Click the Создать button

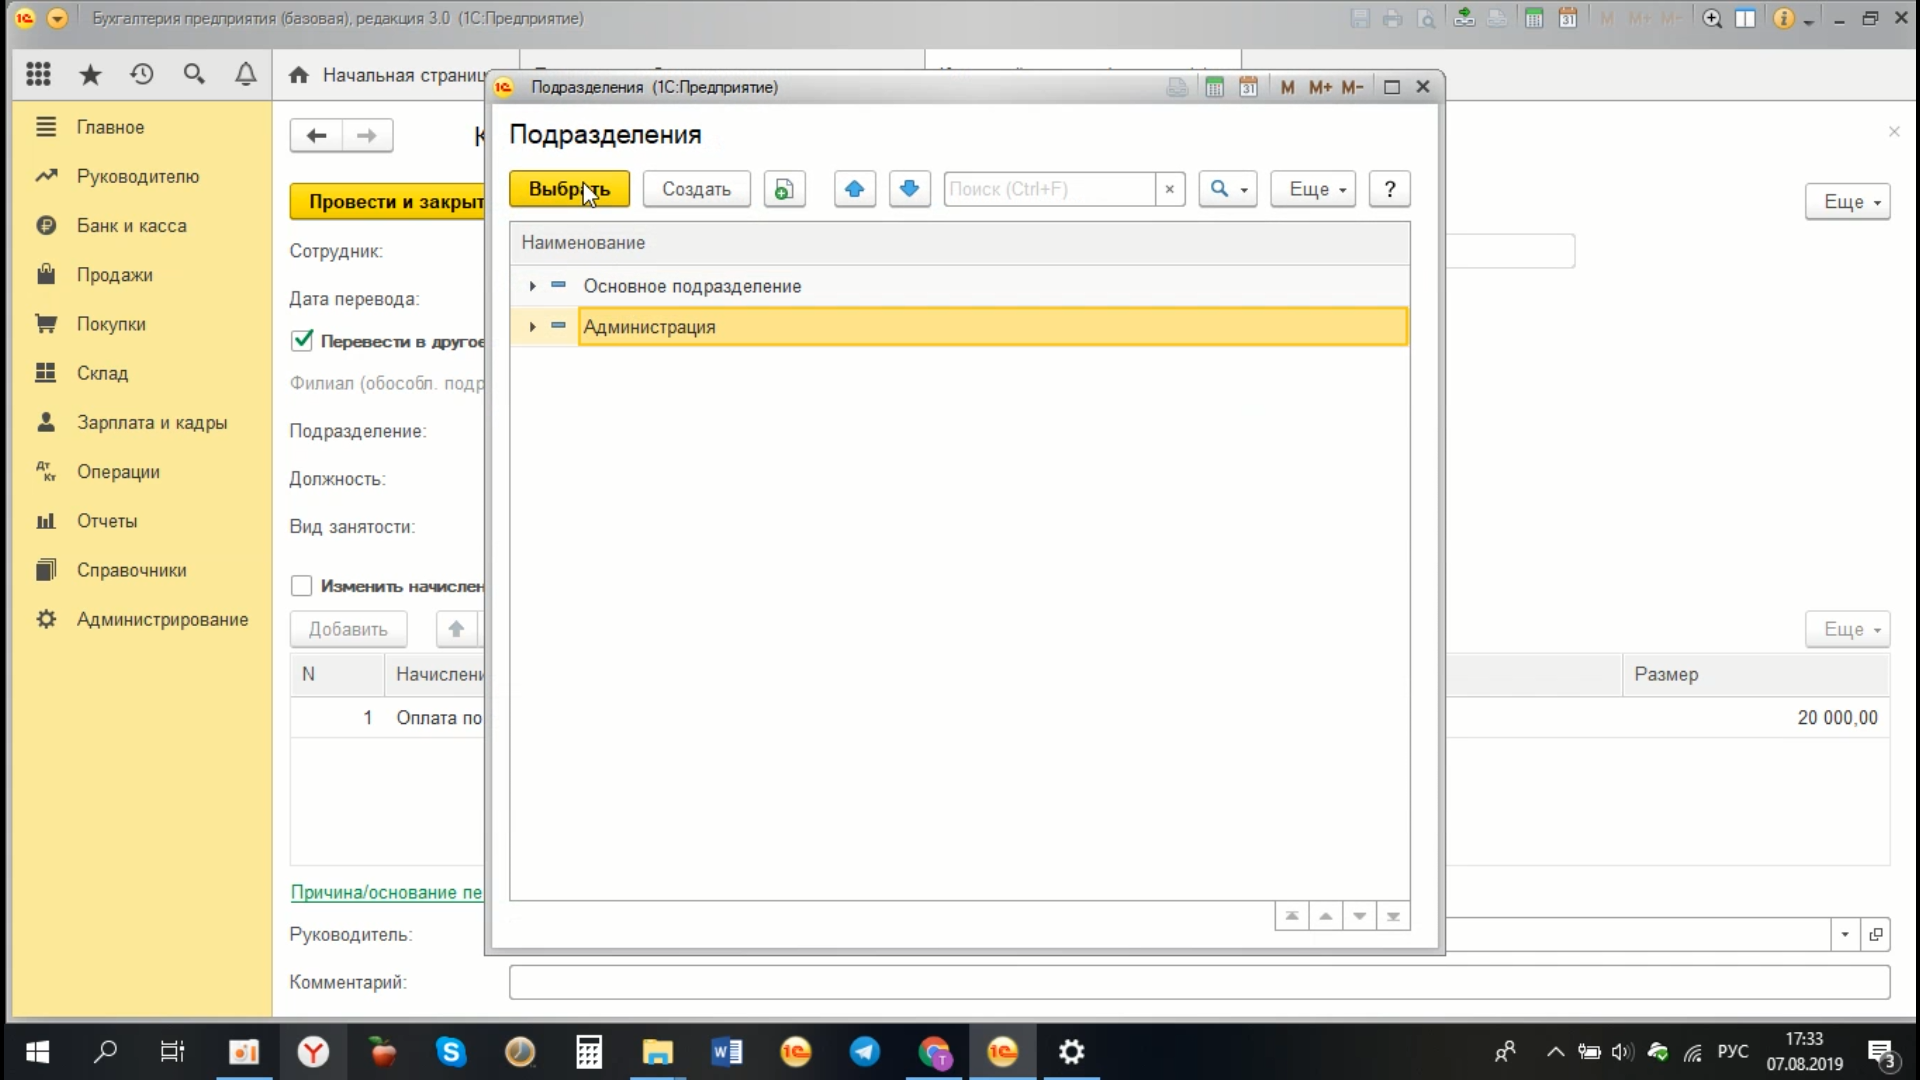point(696,189)
